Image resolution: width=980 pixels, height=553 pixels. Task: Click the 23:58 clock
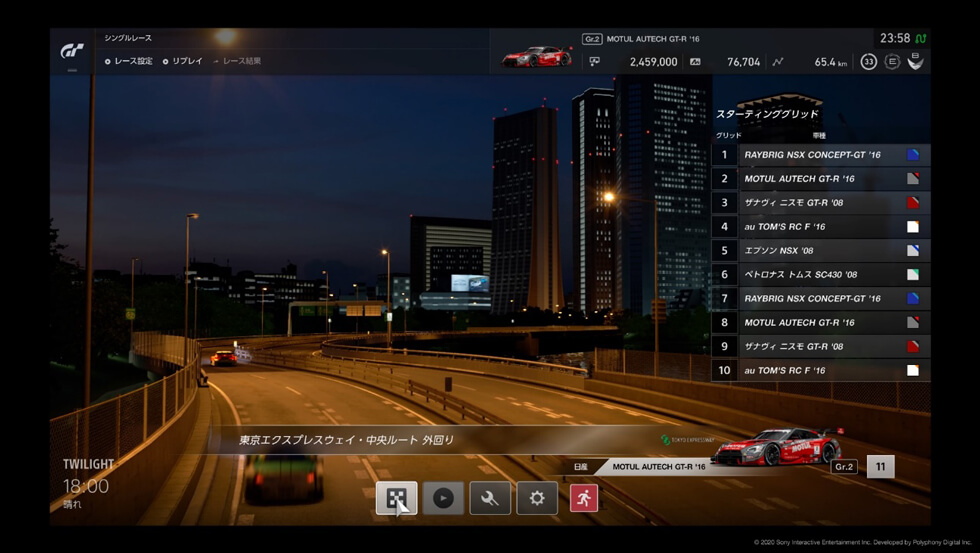coord(895,39)
